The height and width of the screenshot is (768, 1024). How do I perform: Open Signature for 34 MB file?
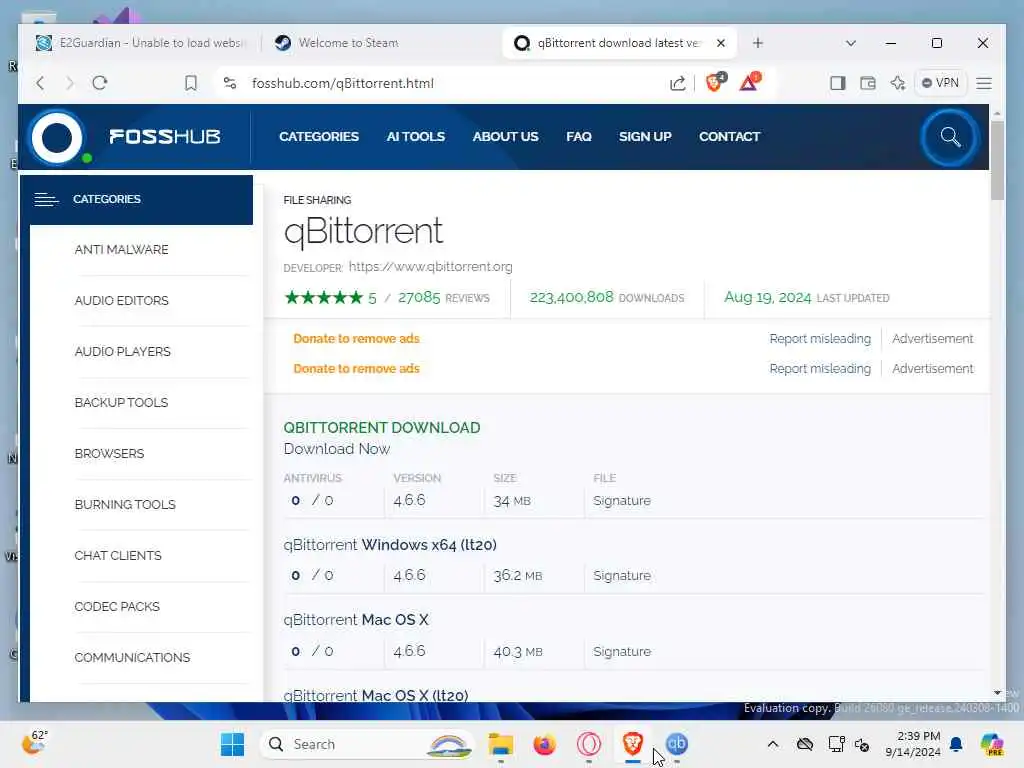point(622,500)
